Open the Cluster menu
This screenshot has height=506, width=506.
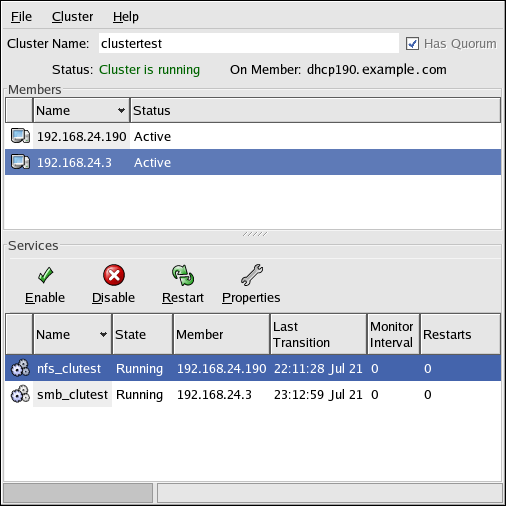tap(72, 17)
